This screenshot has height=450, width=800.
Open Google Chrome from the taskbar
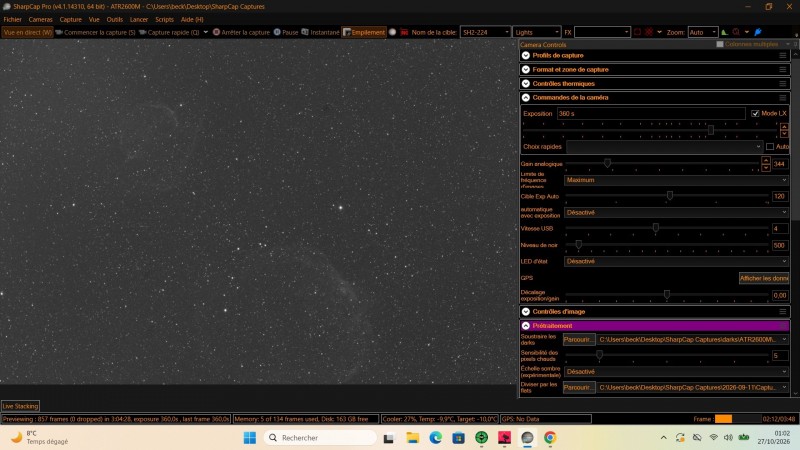(549, 438)
